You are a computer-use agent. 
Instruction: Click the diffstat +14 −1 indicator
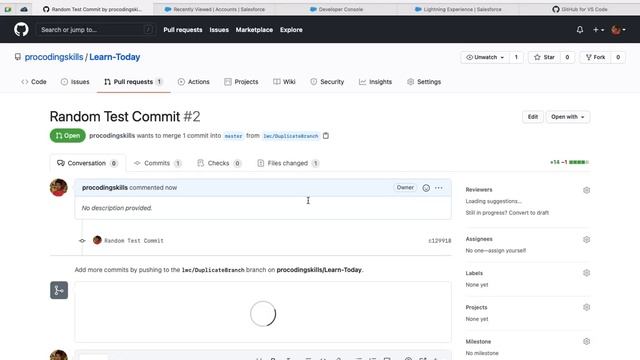[x=569, y=162]
